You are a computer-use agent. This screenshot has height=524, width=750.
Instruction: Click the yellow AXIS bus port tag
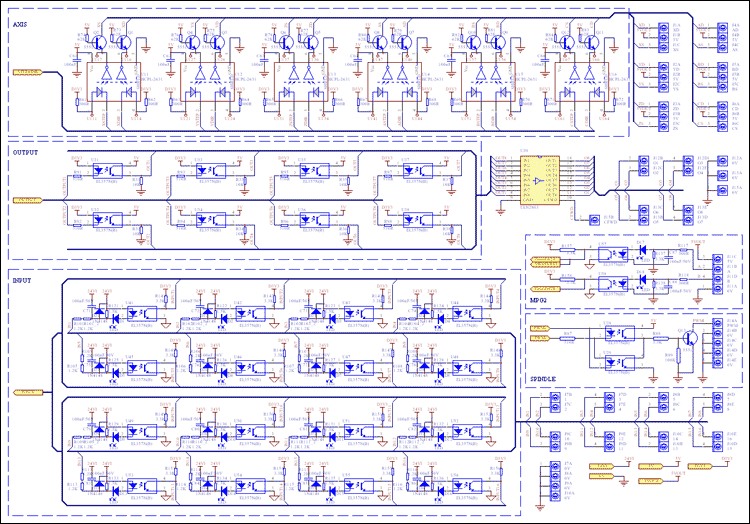click(28, 72)
